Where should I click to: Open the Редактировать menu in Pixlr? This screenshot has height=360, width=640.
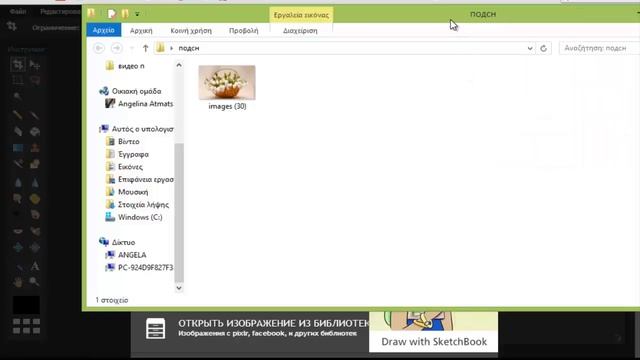[x=60, y=11]
